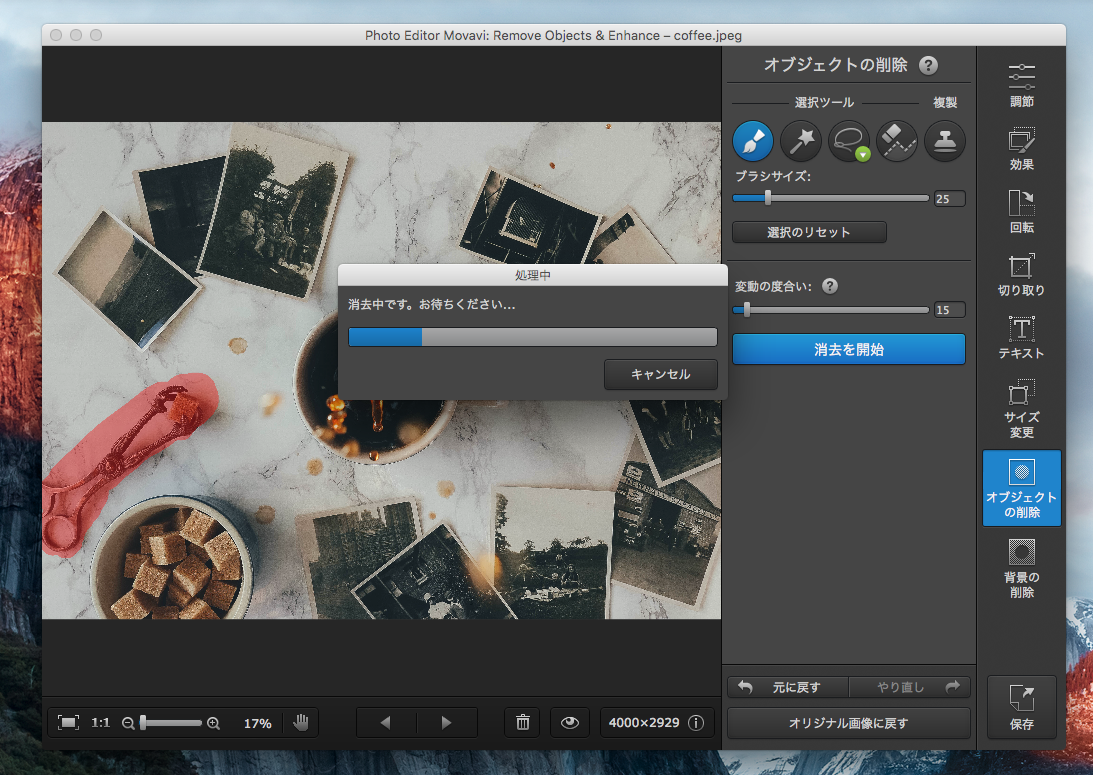This screenshot has height=775, width=1093.
Task: Click the help icon beside オブジェクトの削除 title
Action: [x=929, y=66]
